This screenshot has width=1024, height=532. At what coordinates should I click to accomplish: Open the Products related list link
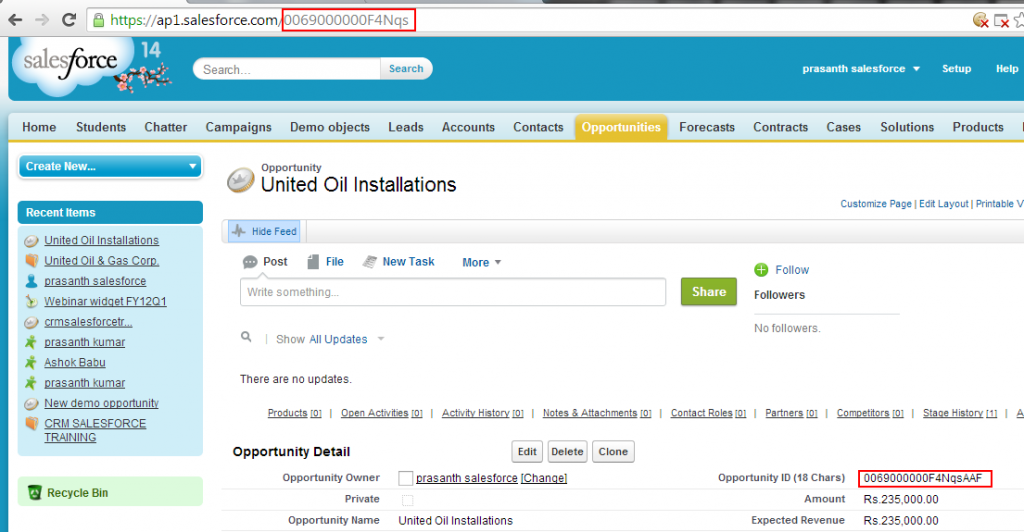[295, 413]
